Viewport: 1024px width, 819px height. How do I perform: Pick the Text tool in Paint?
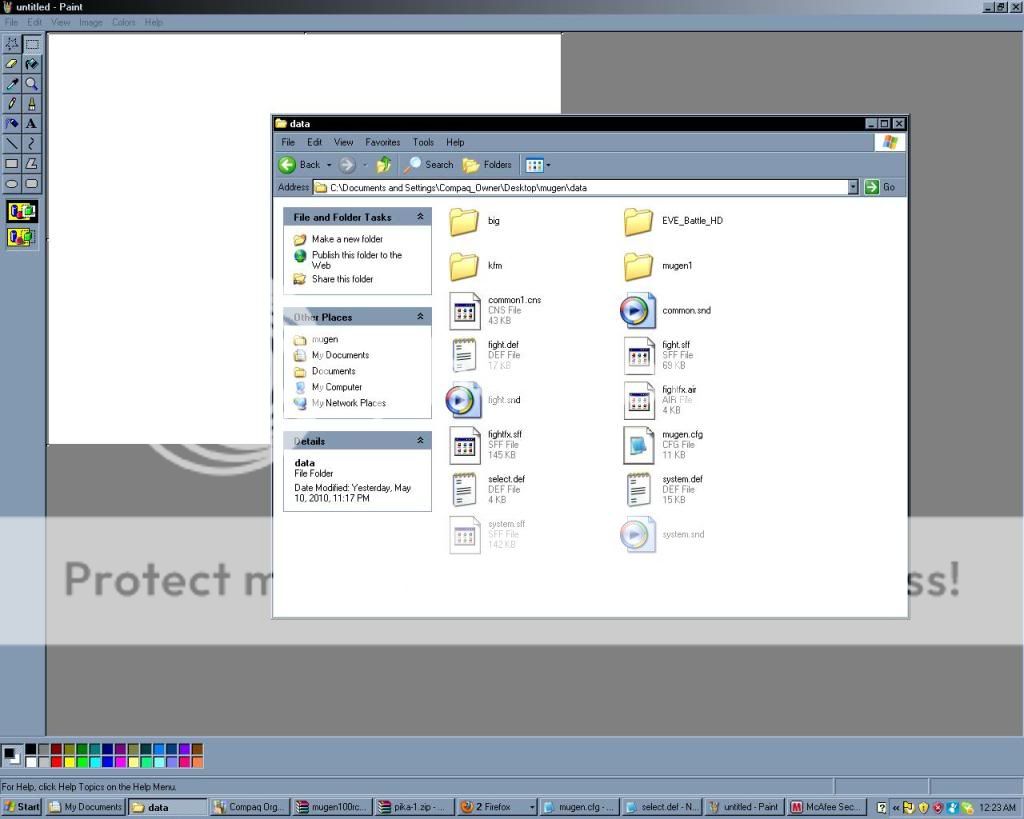pyautogui.click(x=32, y=124)
